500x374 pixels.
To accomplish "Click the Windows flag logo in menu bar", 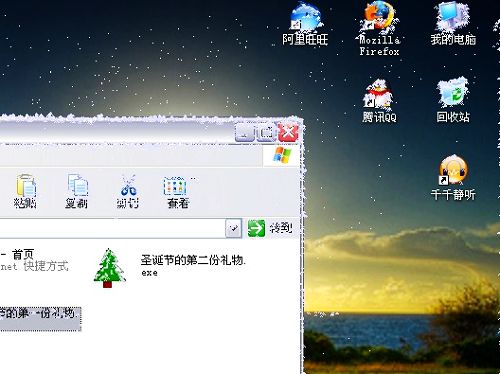I will click(x=282, y=156).
